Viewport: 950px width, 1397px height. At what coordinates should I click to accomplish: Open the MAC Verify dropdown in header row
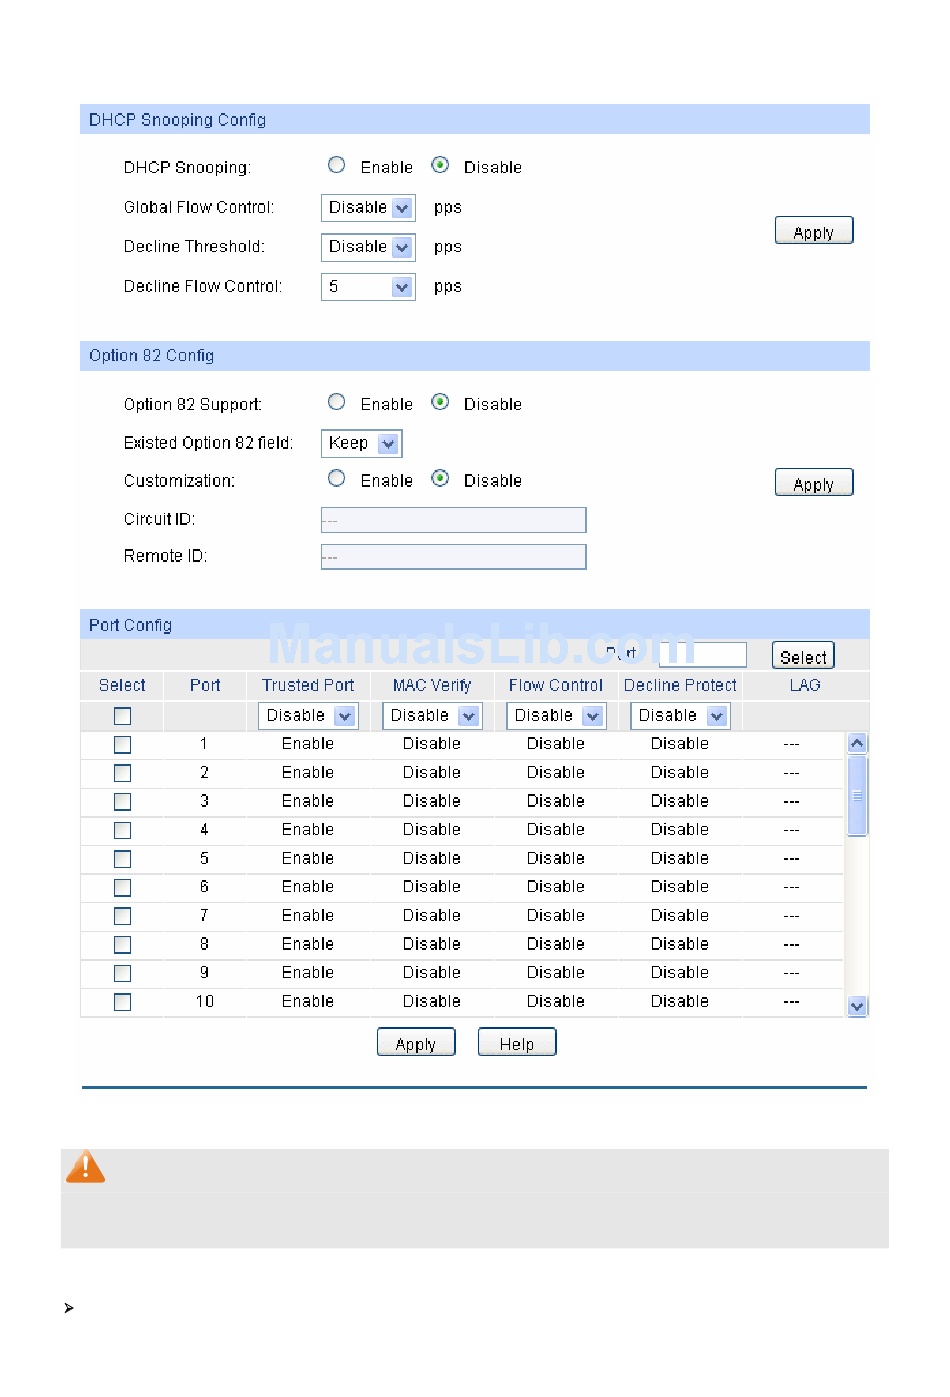(x=432, y=716)
